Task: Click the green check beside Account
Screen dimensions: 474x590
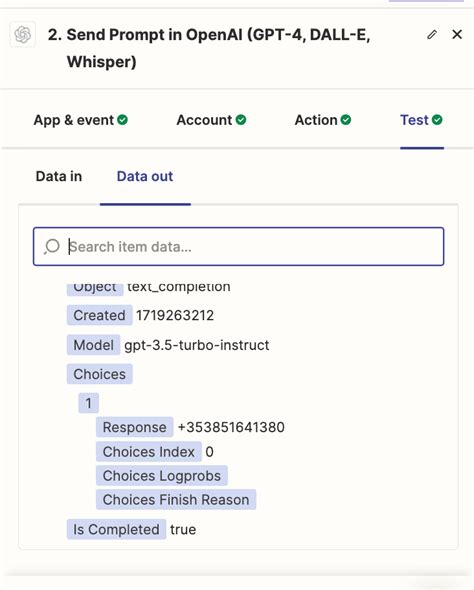Action: 241,120
